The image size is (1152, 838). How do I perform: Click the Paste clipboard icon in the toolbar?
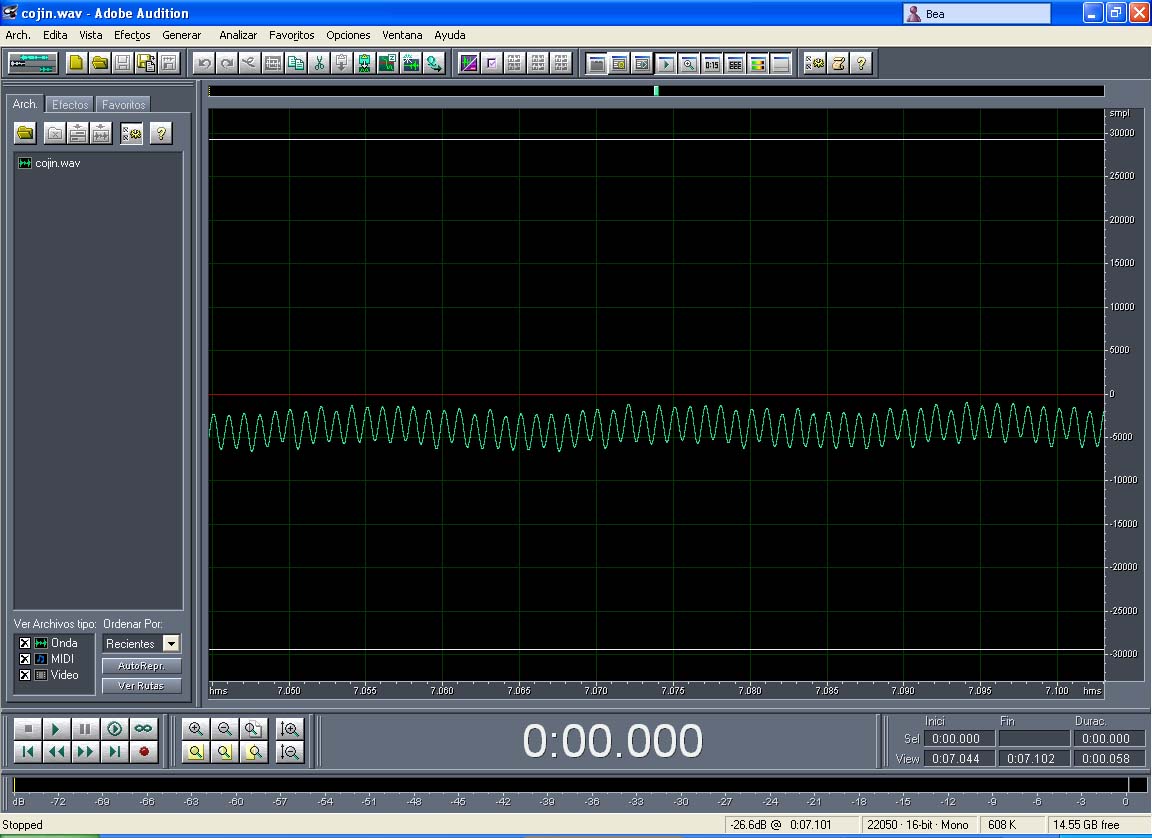click(342, 64)
